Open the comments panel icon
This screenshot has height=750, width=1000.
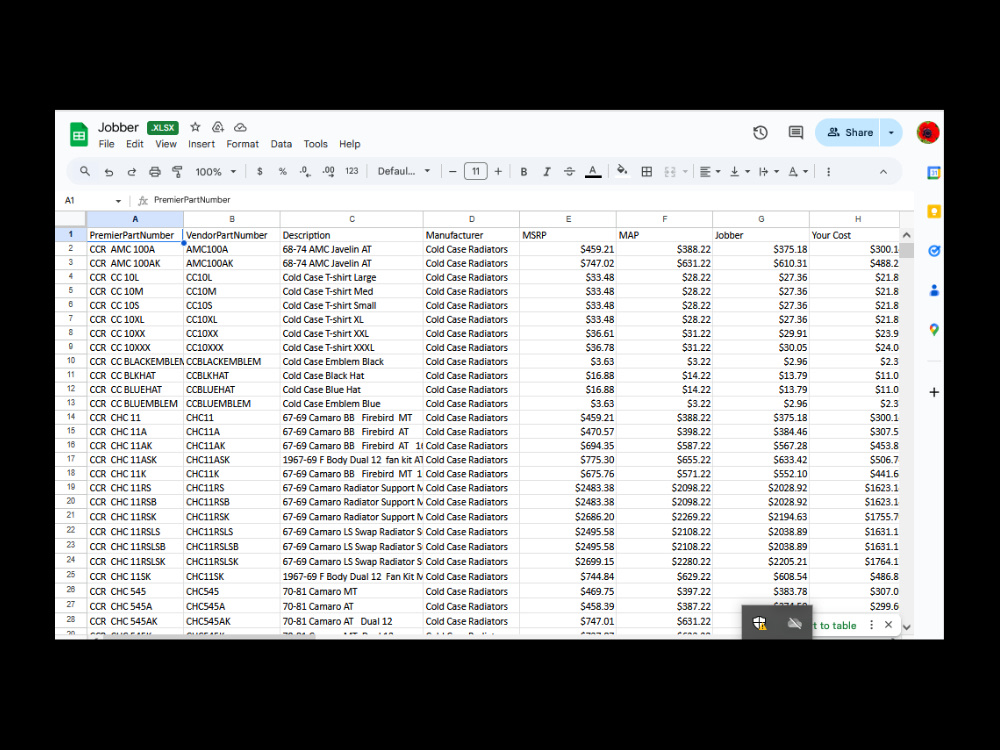point(795,133)
